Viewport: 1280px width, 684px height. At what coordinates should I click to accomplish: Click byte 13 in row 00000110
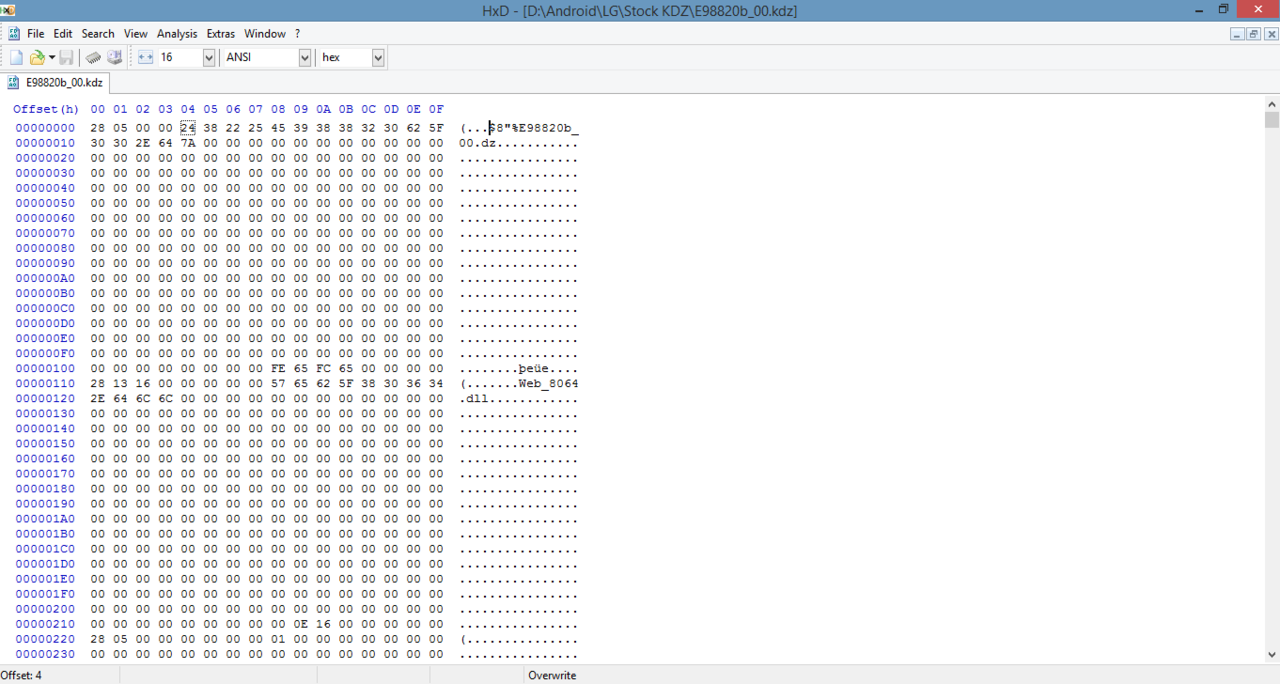(x=120, y=384)
